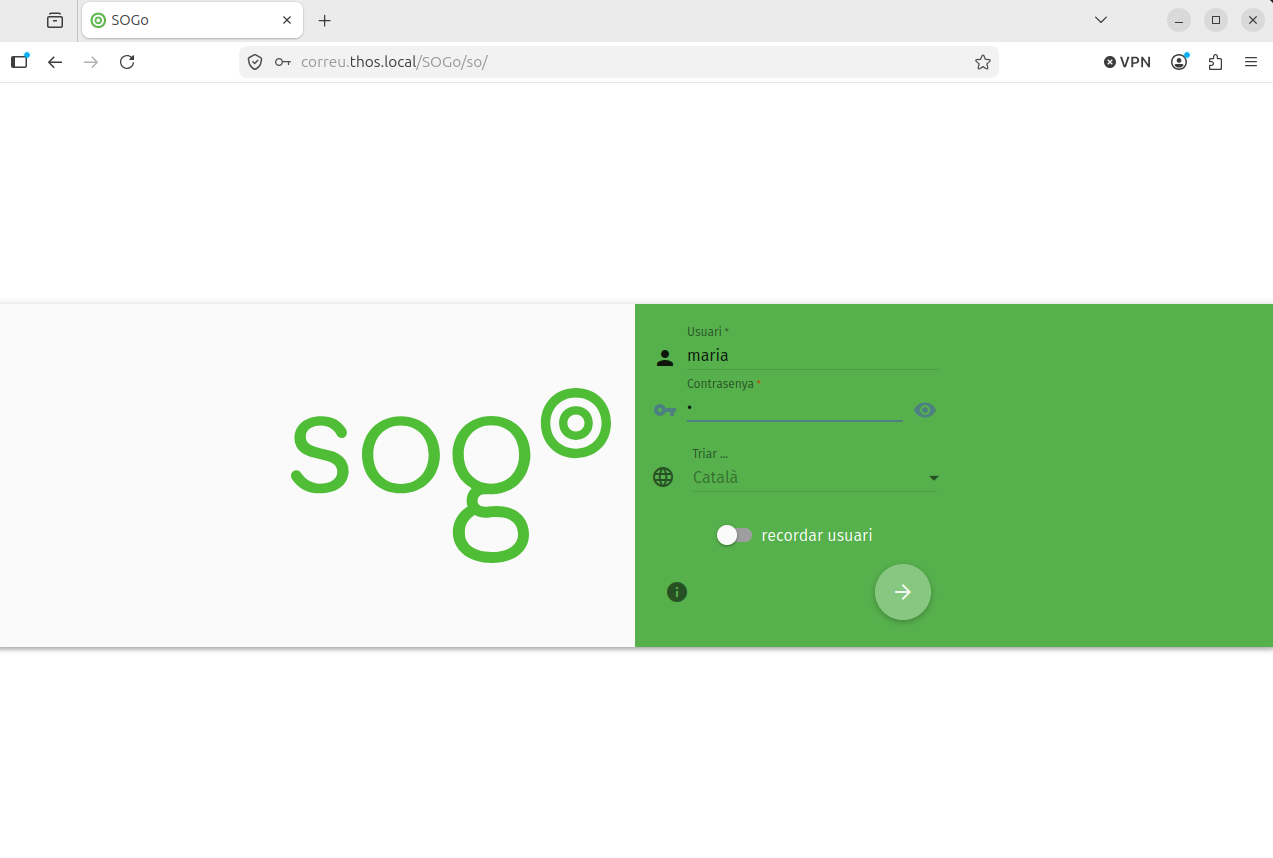Show the password with the eye icon

point(925,410)
